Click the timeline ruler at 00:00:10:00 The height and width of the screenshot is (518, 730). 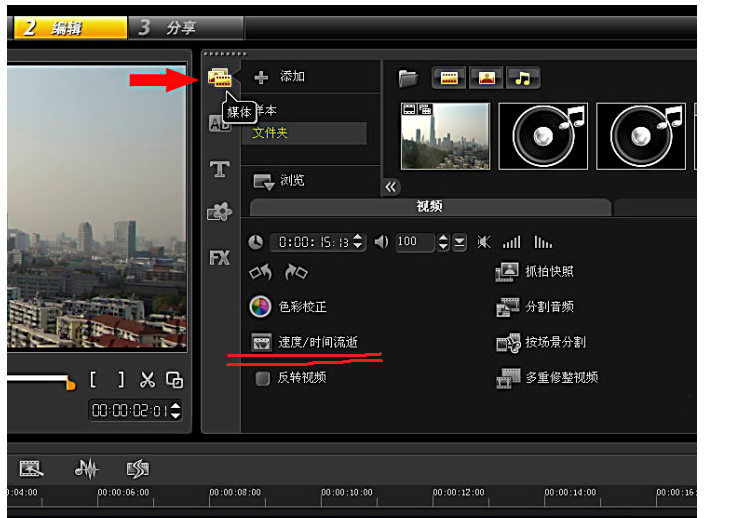(346, 492)
